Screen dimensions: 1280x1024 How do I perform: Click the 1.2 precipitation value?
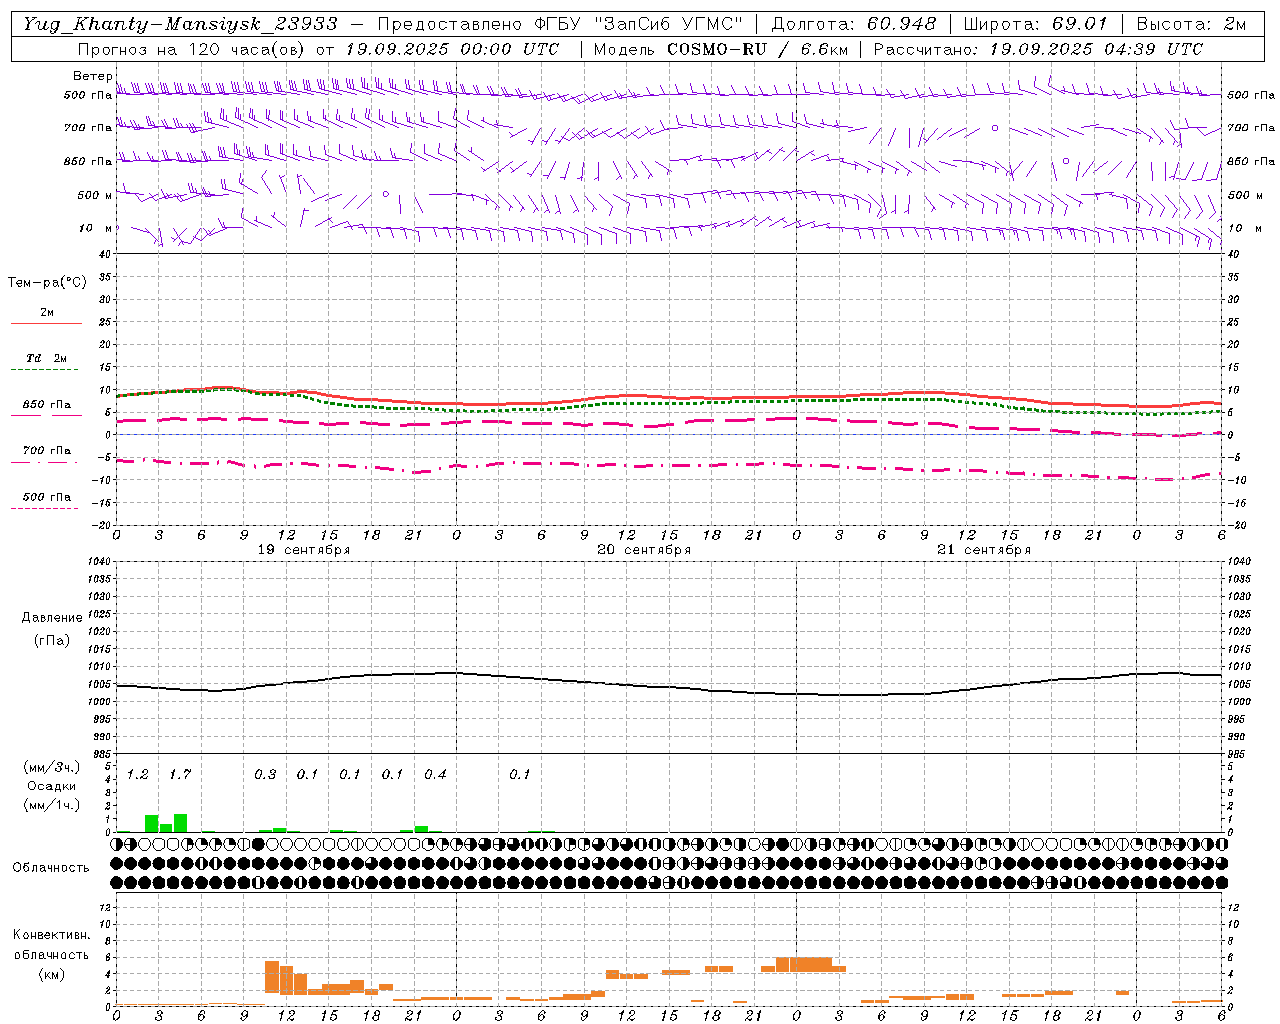click(x=138, y=775)
